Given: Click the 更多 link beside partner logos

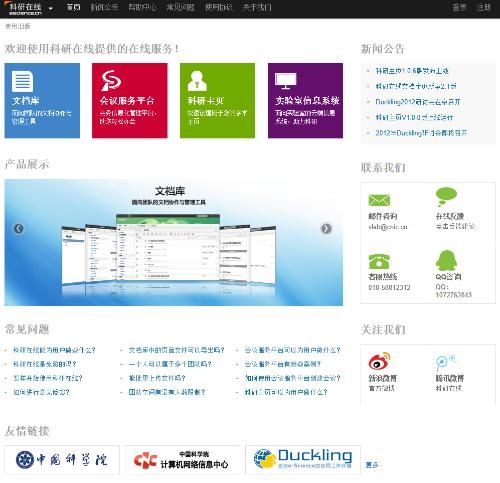Looking at the screenshot, I should click(372, 464).
